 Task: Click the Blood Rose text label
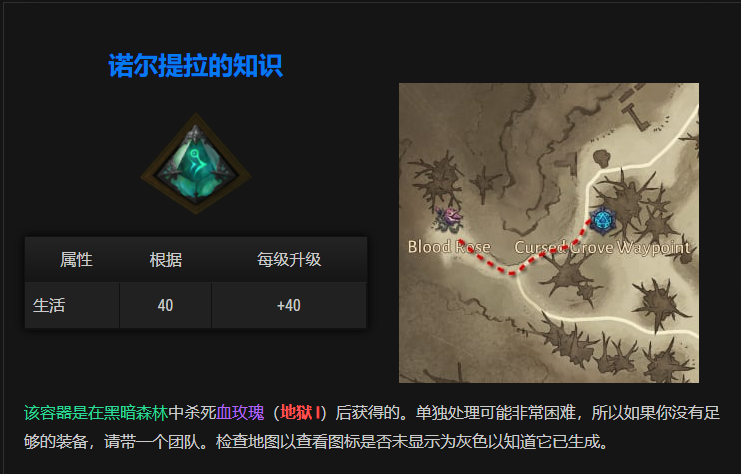pyautogui.click(x=449, y=247)
